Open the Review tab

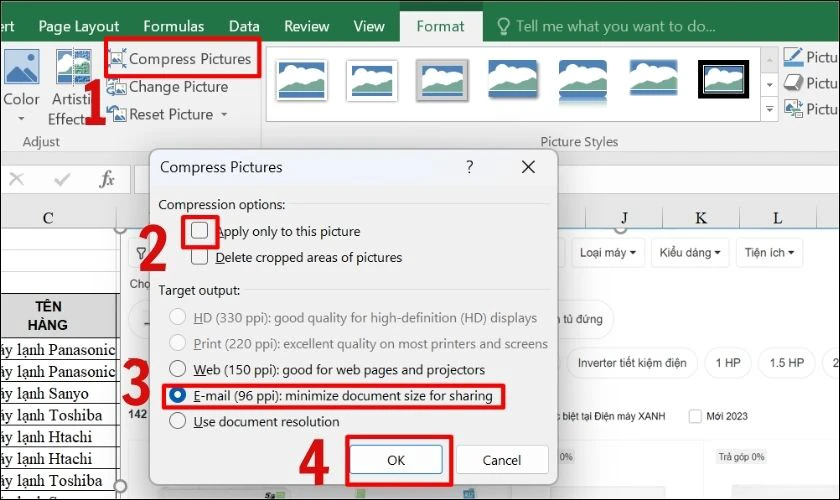pyautogui.click(x=306, y=26)
